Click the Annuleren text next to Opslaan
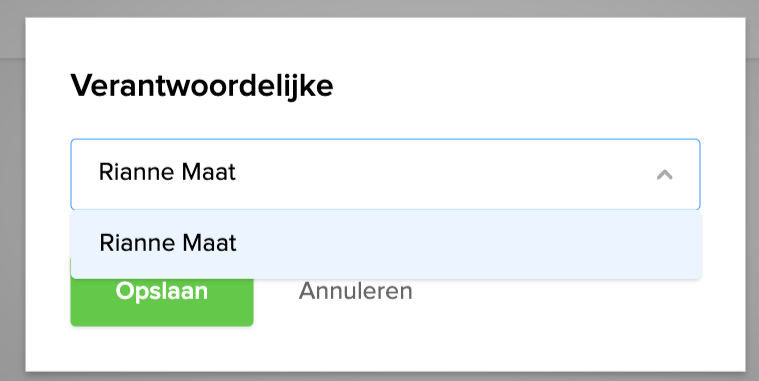The image size is (759, 381). tap(355, 291)
